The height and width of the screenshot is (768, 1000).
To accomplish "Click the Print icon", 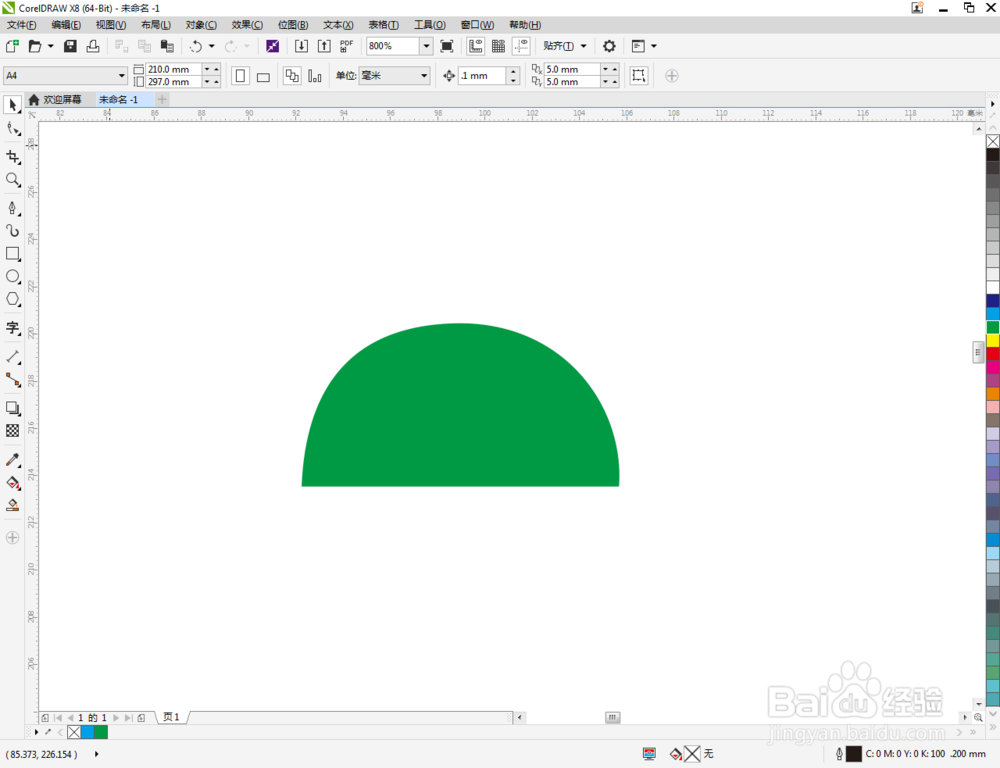I will click(93, 46).
